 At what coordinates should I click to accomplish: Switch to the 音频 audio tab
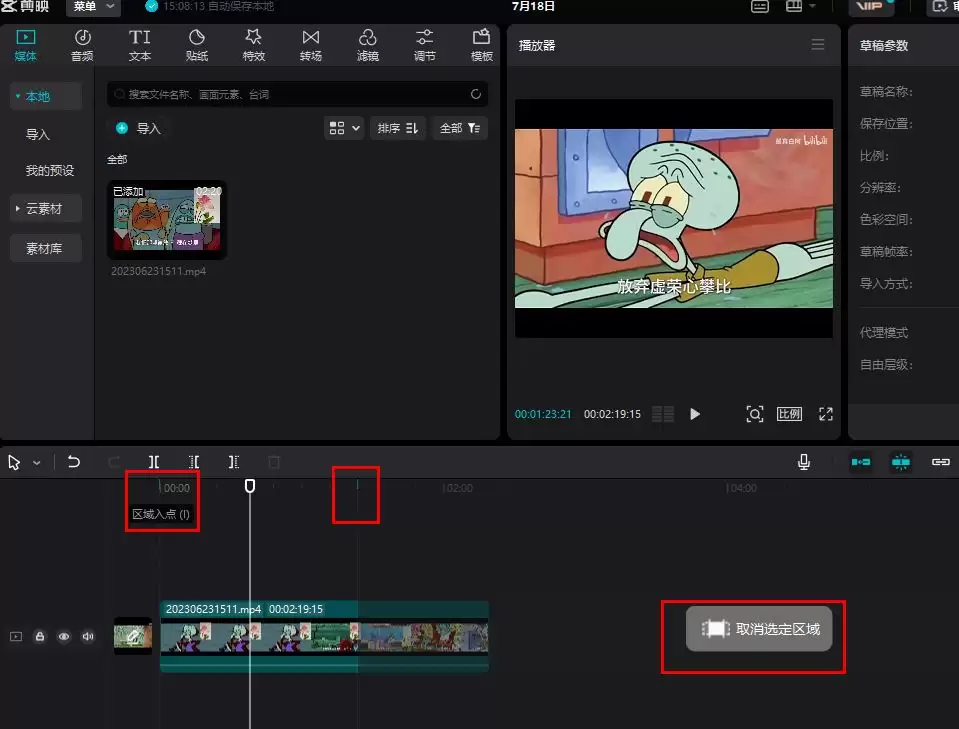pos(82,45)
